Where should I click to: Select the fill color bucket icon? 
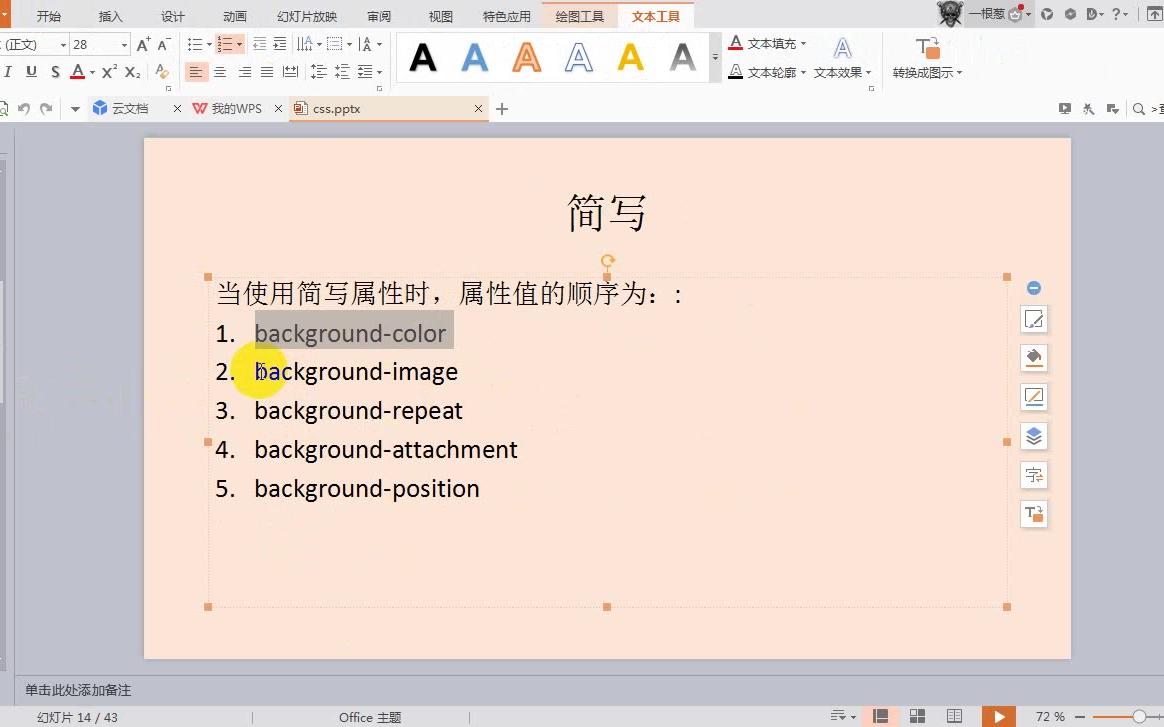coord(1033,357)
